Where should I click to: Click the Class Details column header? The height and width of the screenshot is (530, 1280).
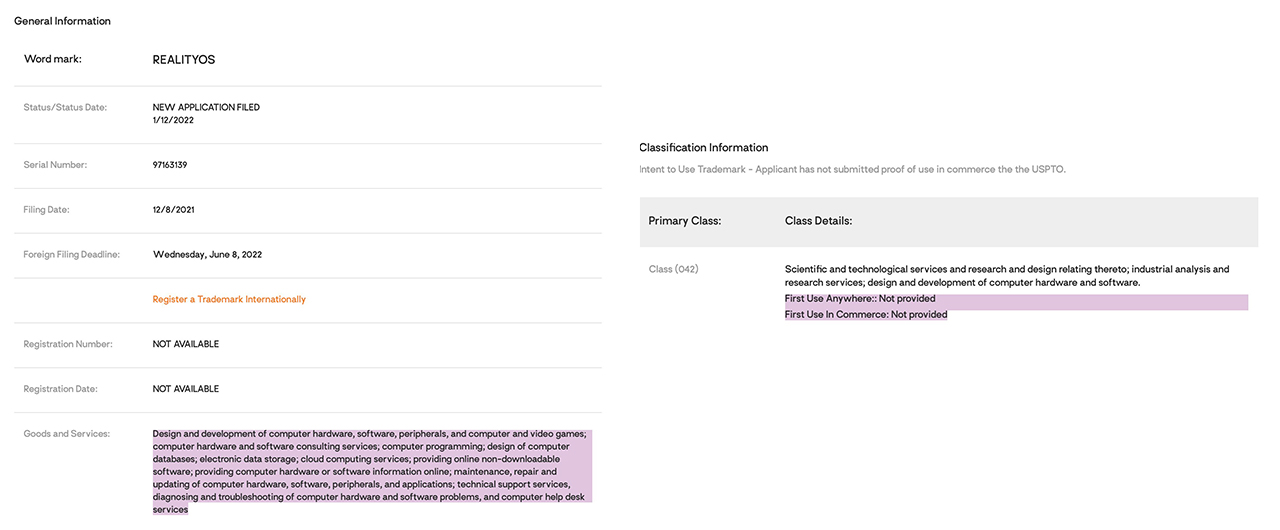[x=818, y=221]
